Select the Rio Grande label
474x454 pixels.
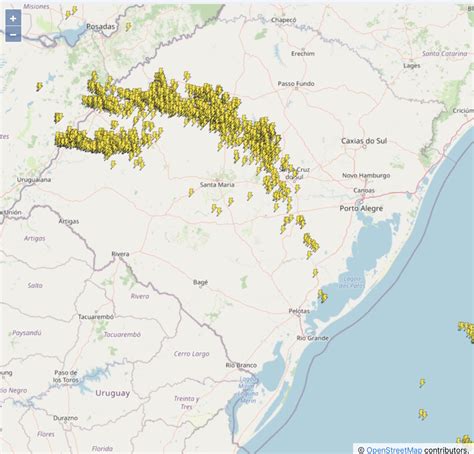coord(312,338)
